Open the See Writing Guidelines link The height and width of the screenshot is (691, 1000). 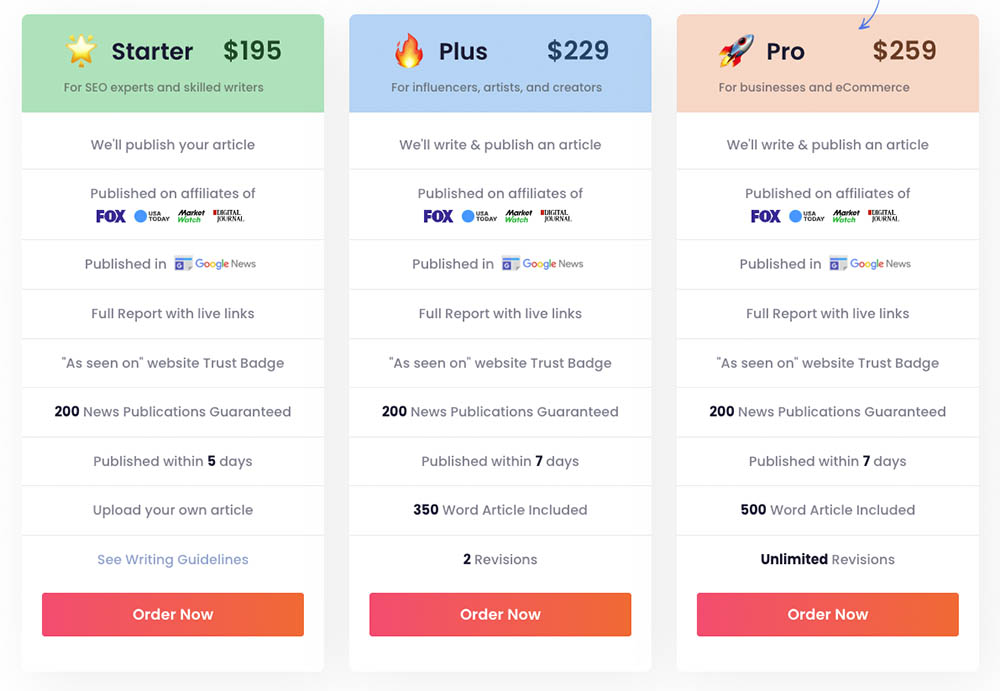point(172,560)
